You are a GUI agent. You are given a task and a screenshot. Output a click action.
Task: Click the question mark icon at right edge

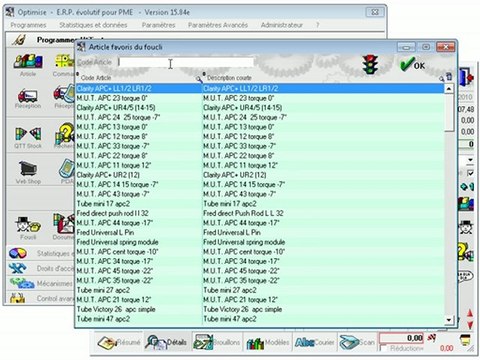pyautogui.click(x=465, y=252)
